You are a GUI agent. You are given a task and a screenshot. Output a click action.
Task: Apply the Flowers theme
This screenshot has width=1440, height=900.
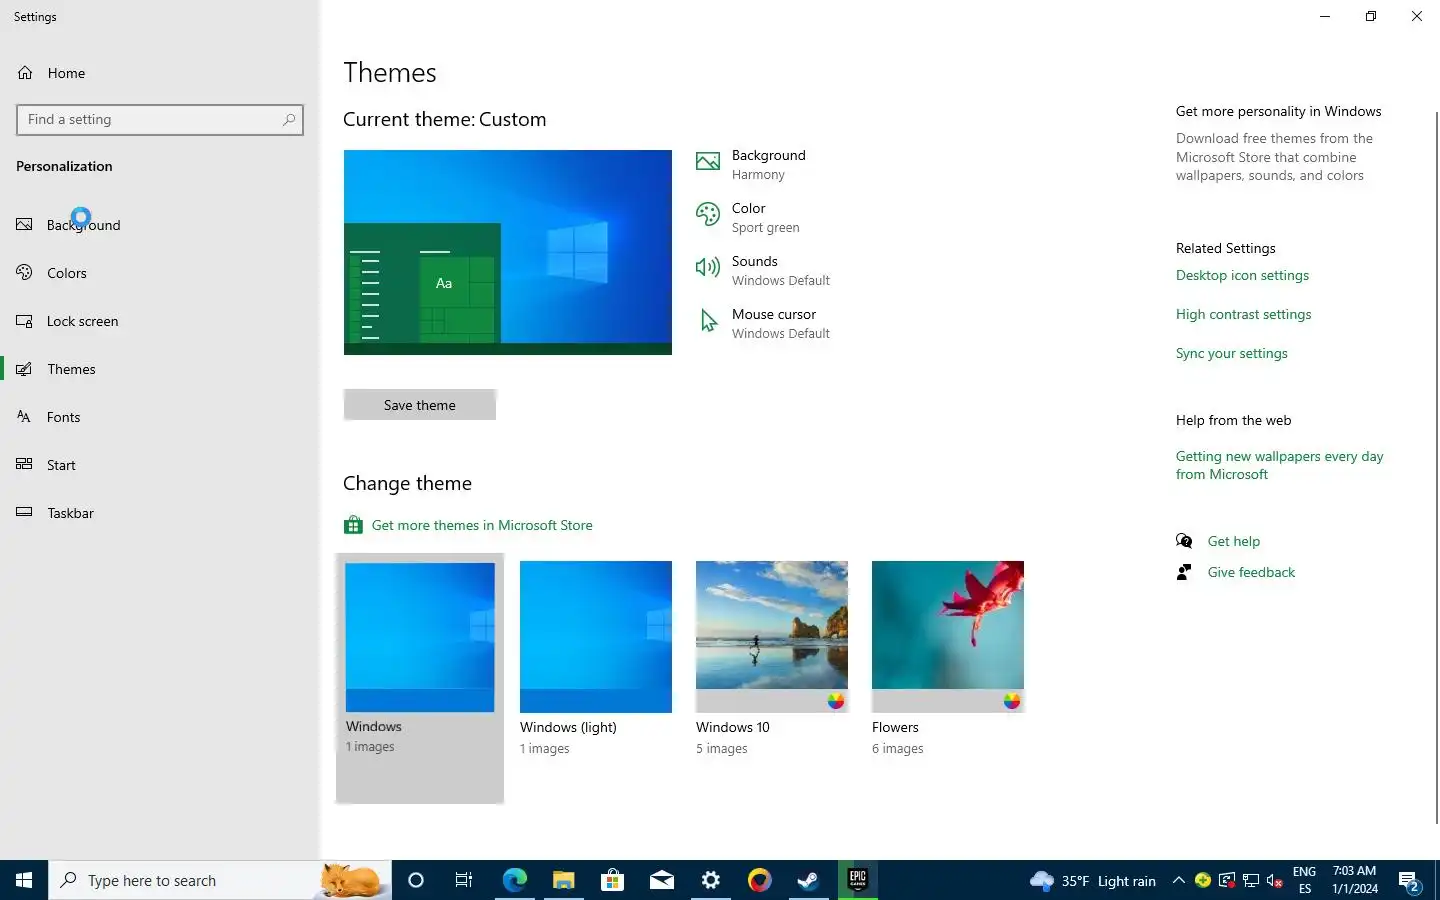[948, 658]
